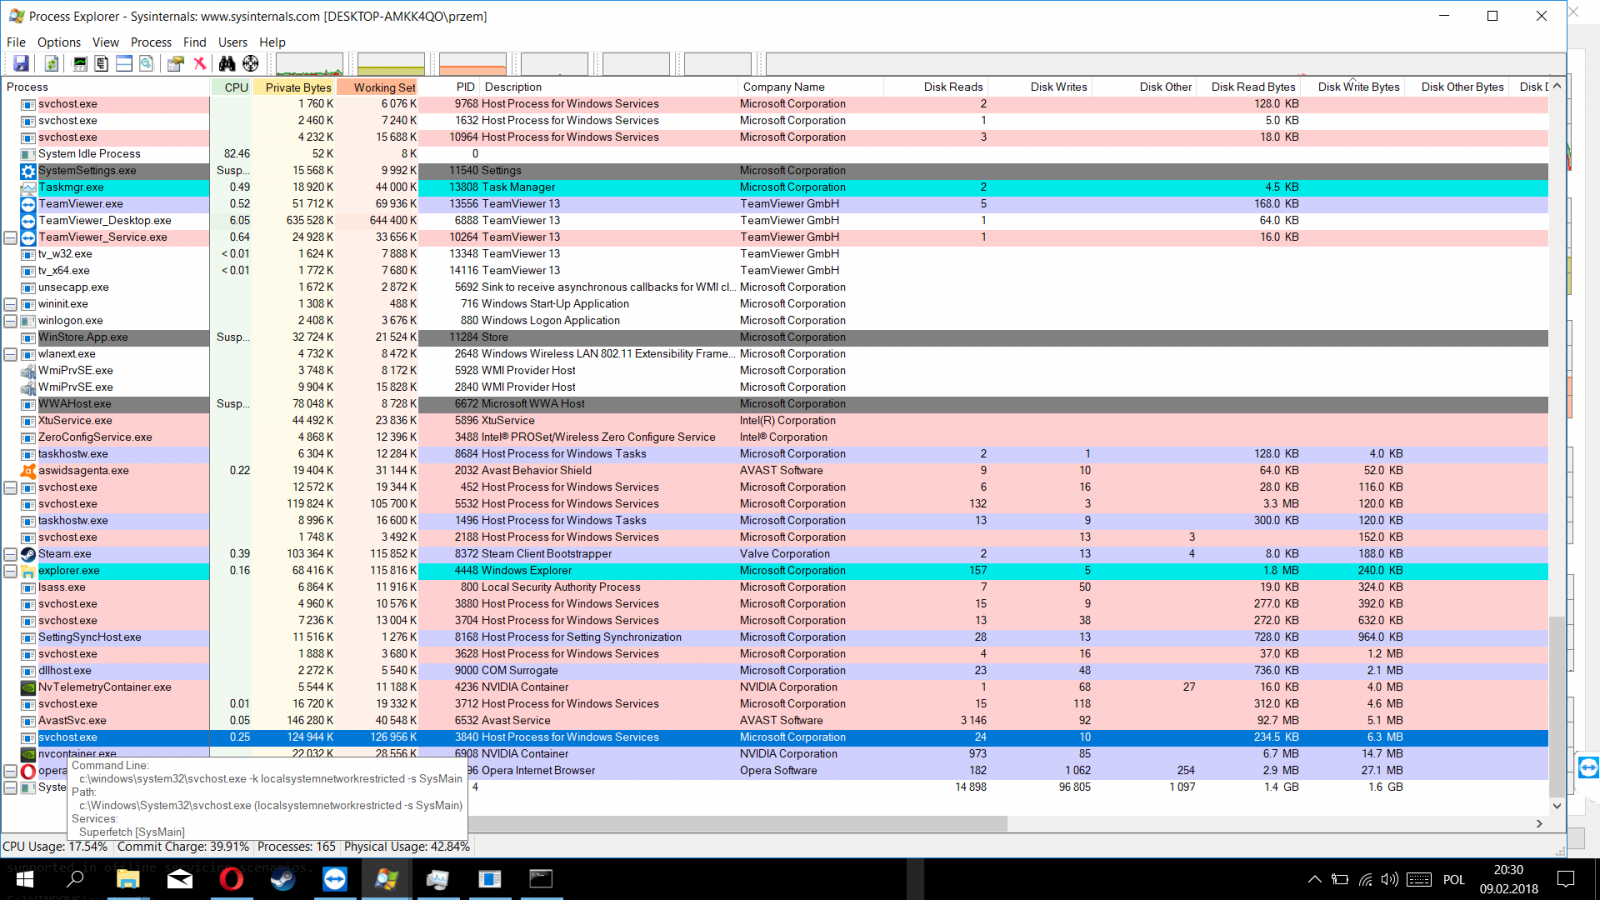
Task: Sort by Working Set column header
Action: tap(377, 87)
